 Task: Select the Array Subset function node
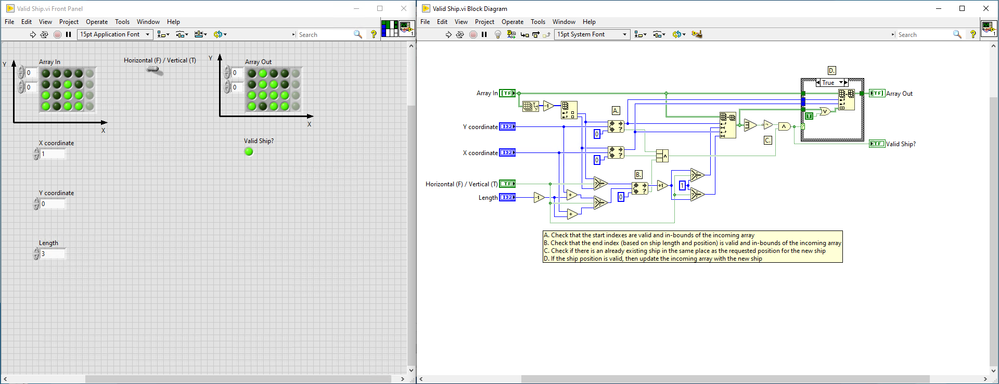pyautogui.click(x=727, y=125)
